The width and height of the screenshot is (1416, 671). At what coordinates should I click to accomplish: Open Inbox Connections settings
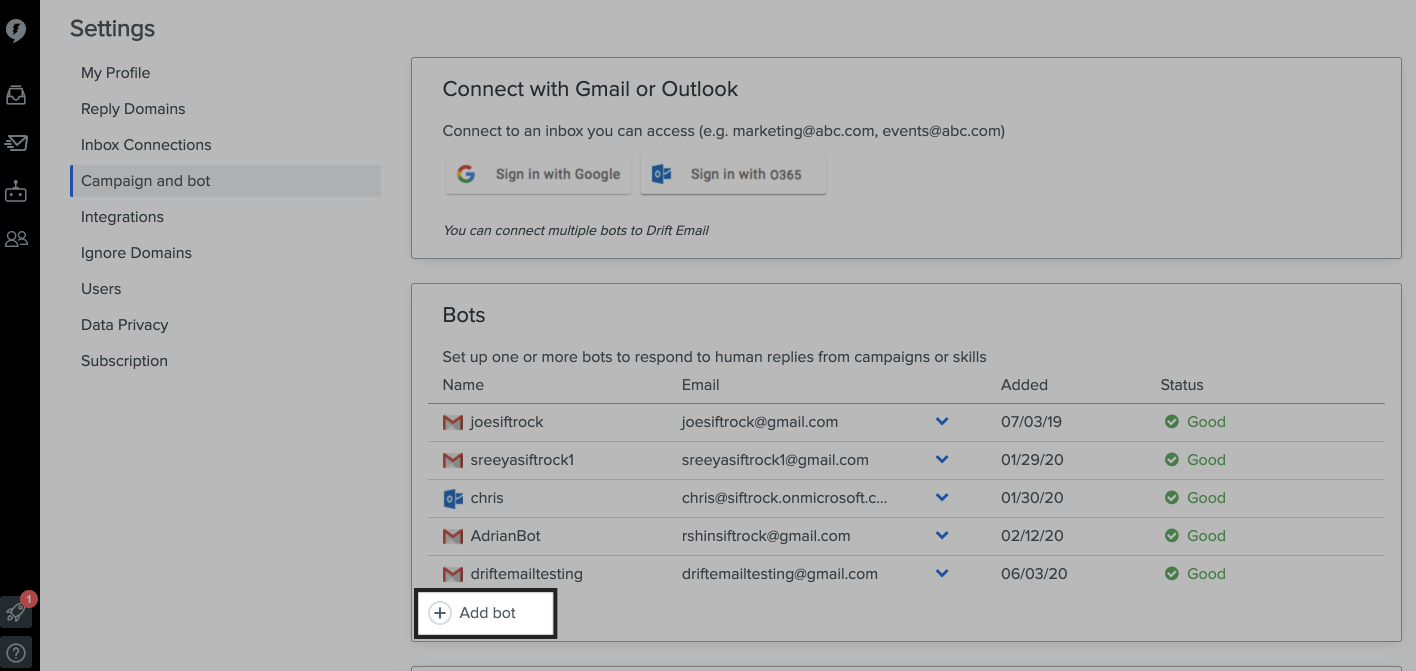click(146, 145)
